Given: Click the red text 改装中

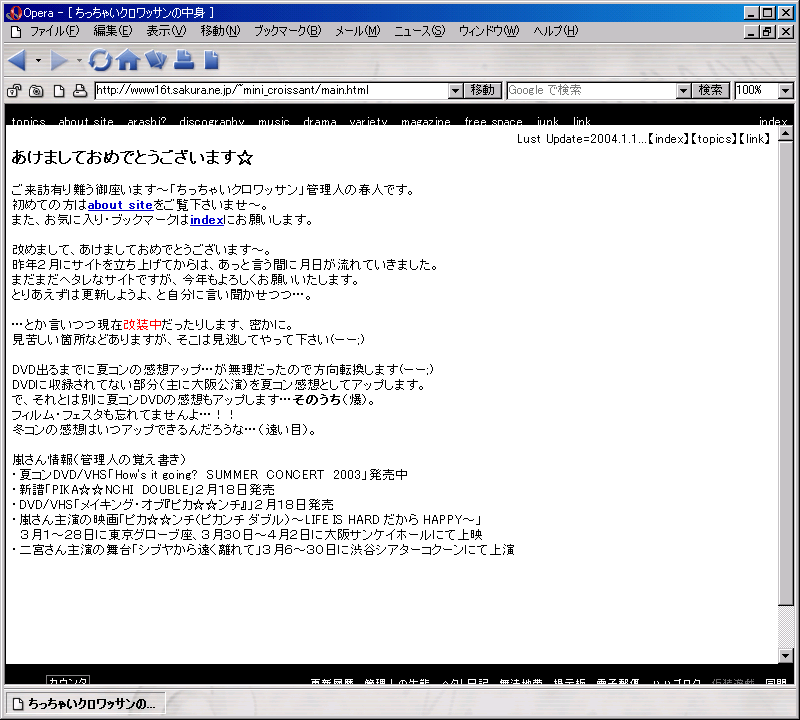Looking at the screenshot, I should [142, 325].
